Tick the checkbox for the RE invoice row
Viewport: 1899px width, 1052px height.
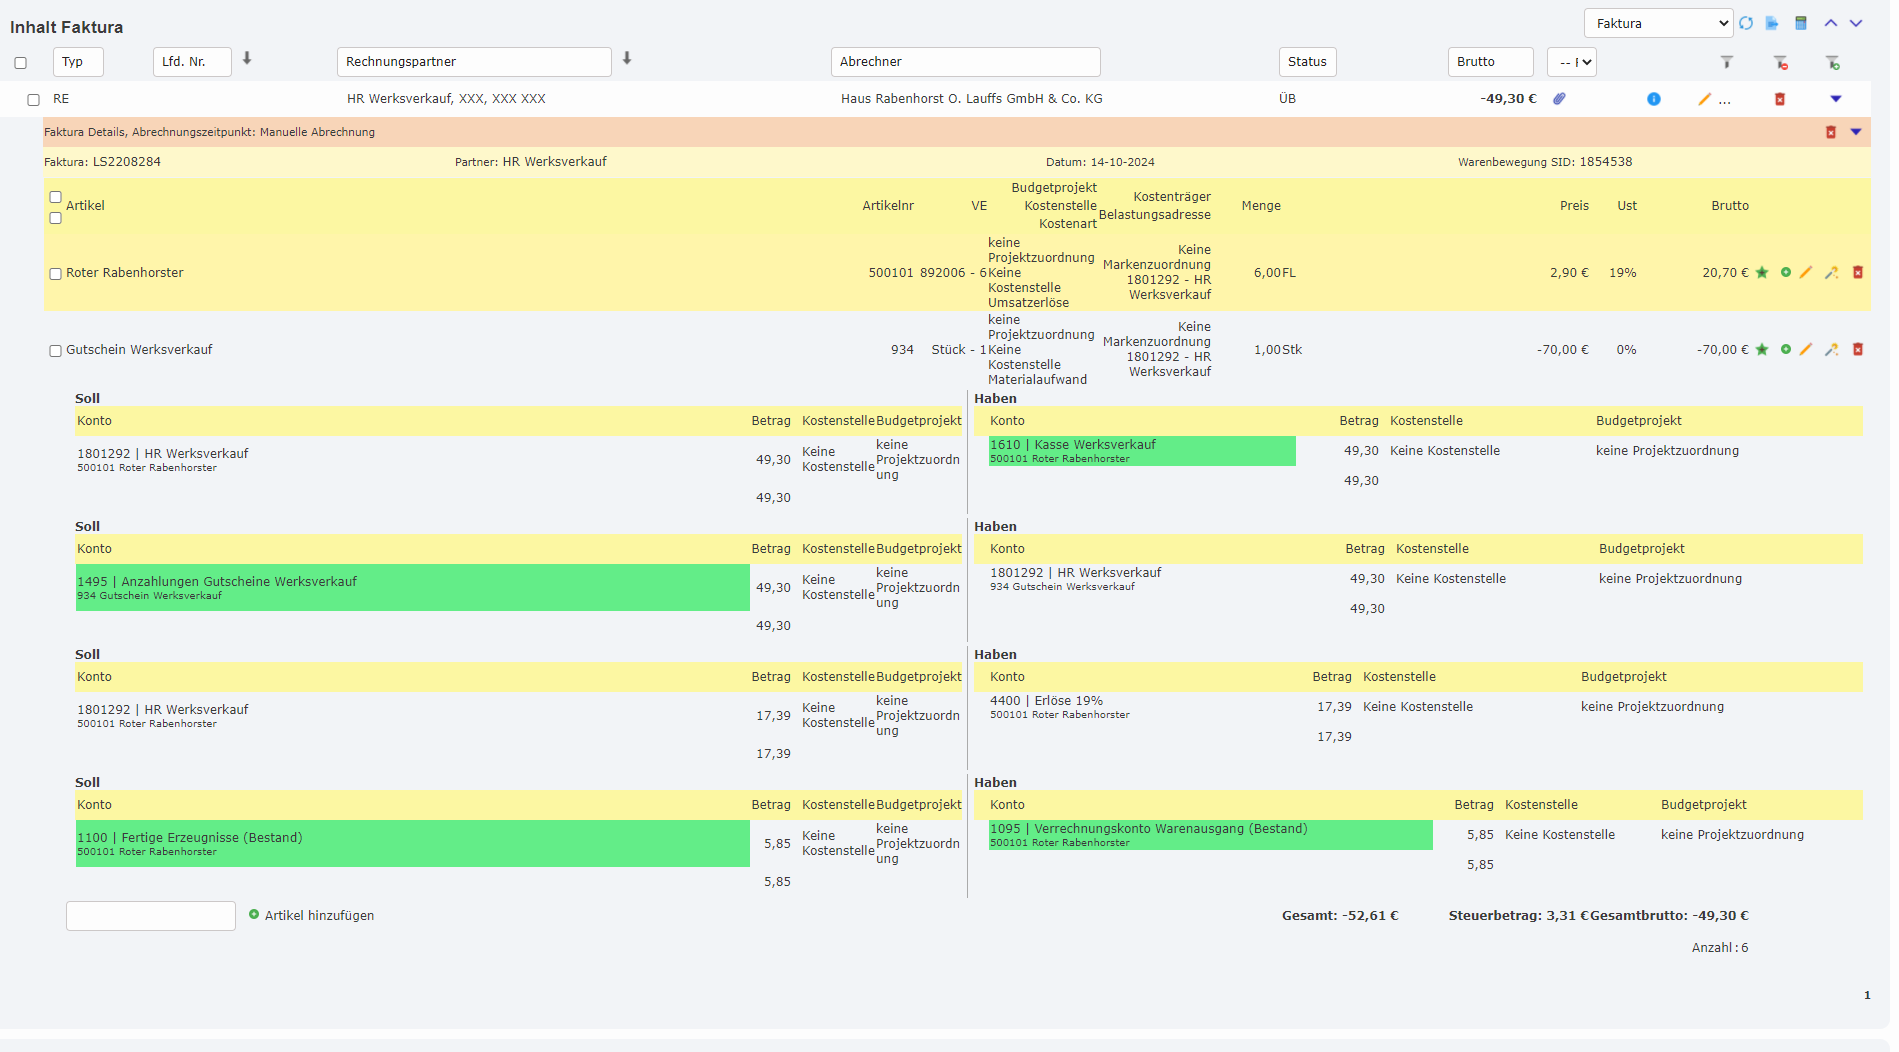(x=33, y=100)
